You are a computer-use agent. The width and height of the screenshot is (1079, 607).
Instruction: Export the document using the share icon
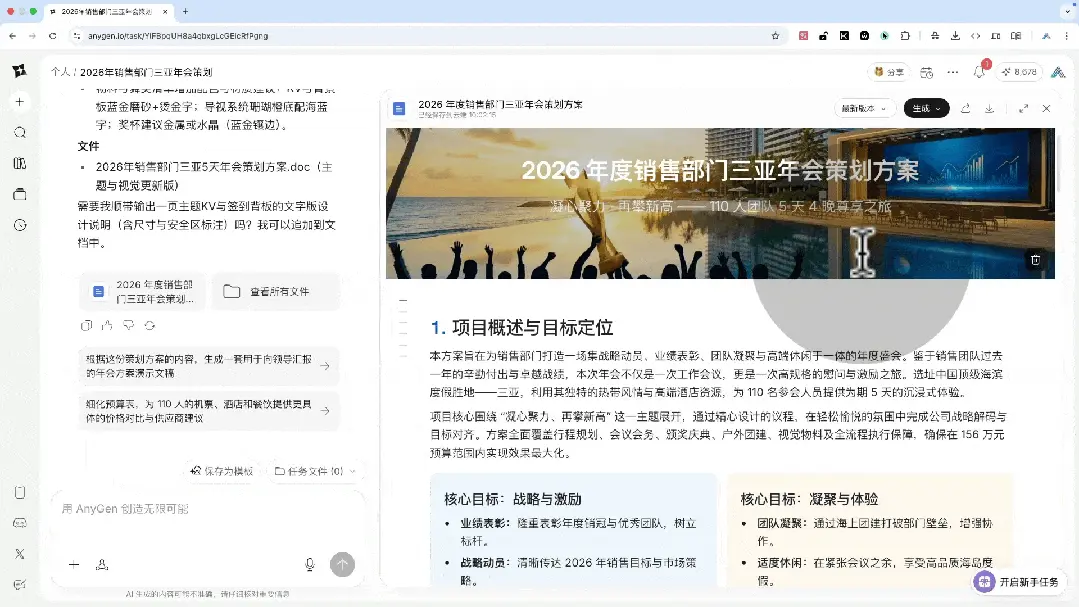click(x=966, y=108)
